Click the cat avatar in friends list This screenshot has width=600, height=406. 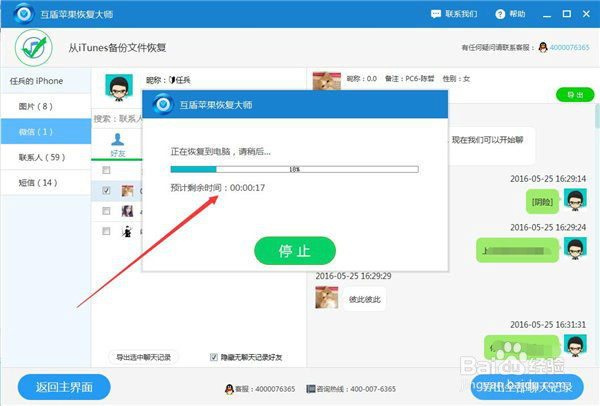[127, 191]
